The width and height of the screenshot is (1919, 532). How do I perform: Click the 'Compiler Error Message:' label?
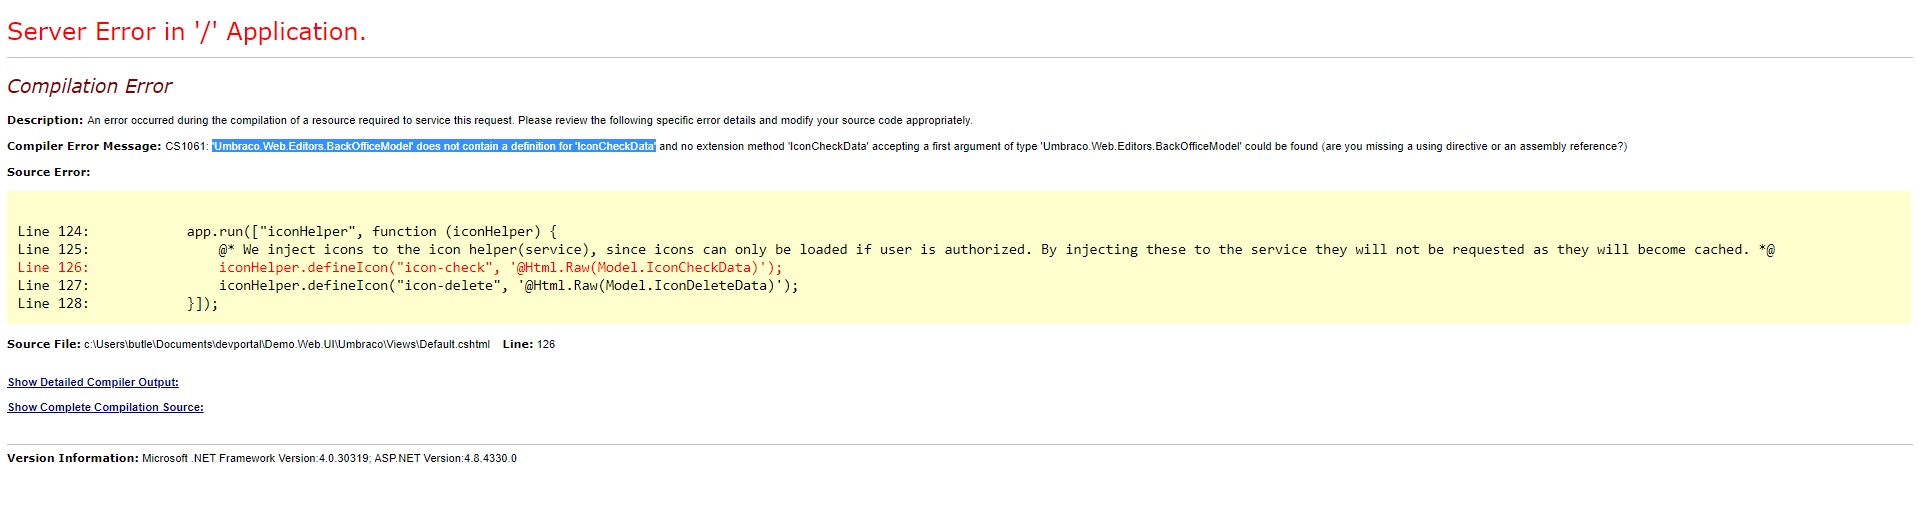(84, 146)
